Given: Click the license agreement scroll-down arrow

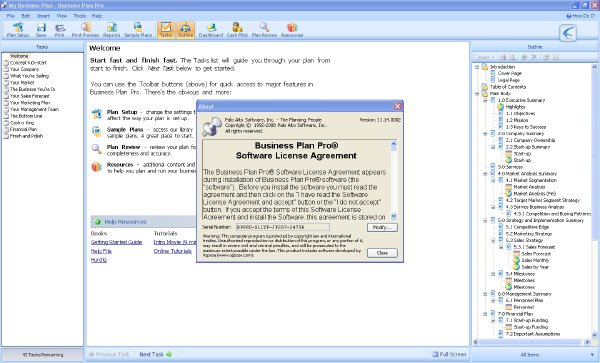Looking at the screenshot, I should 394,216.
